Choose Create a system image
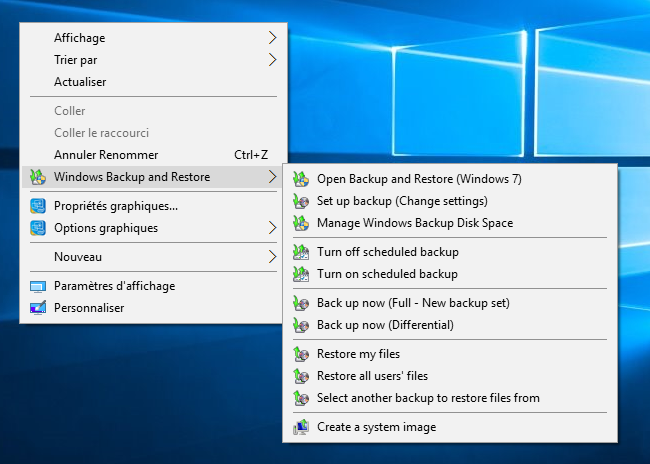 click(x=450, y=427)
